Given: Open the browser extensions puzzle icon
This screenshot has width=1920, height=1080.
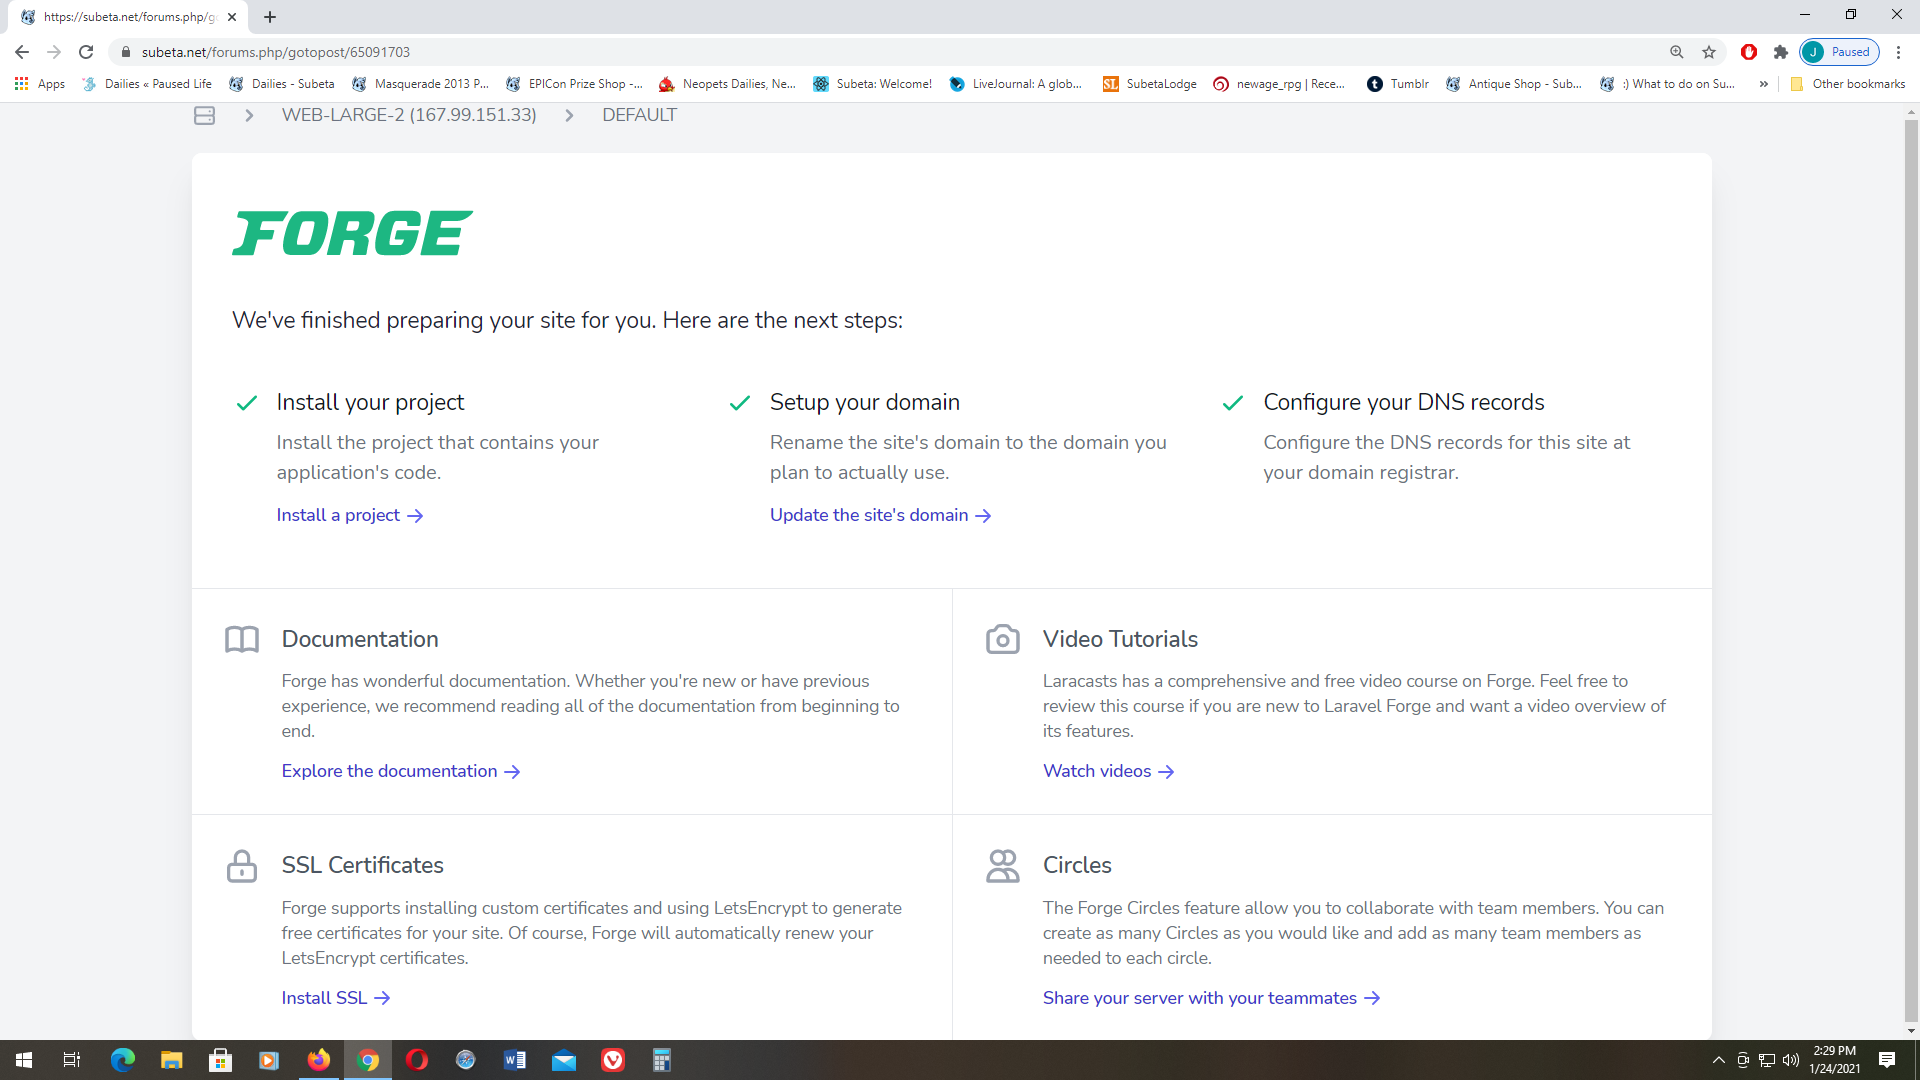Looking at the screenshot, I should click(1781, 52).
